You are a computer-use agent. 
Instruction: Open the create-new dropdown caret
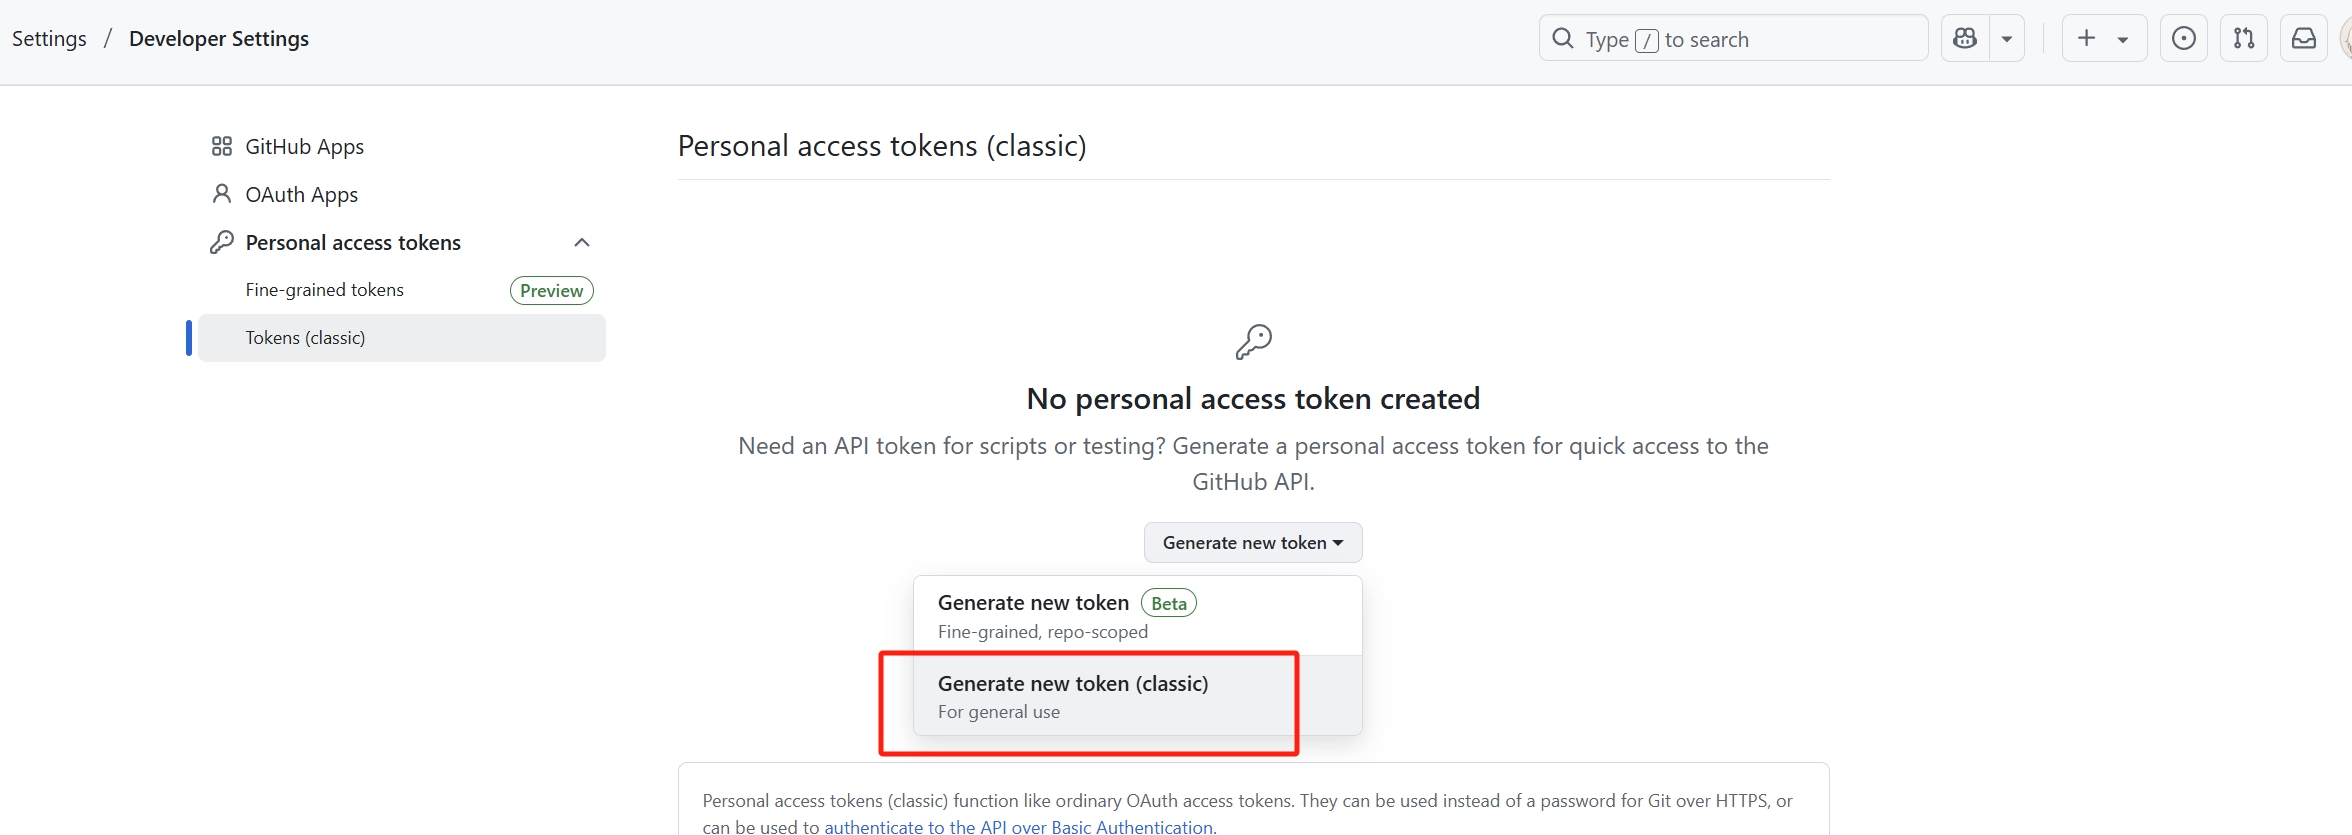click(x=2123, y=39)
